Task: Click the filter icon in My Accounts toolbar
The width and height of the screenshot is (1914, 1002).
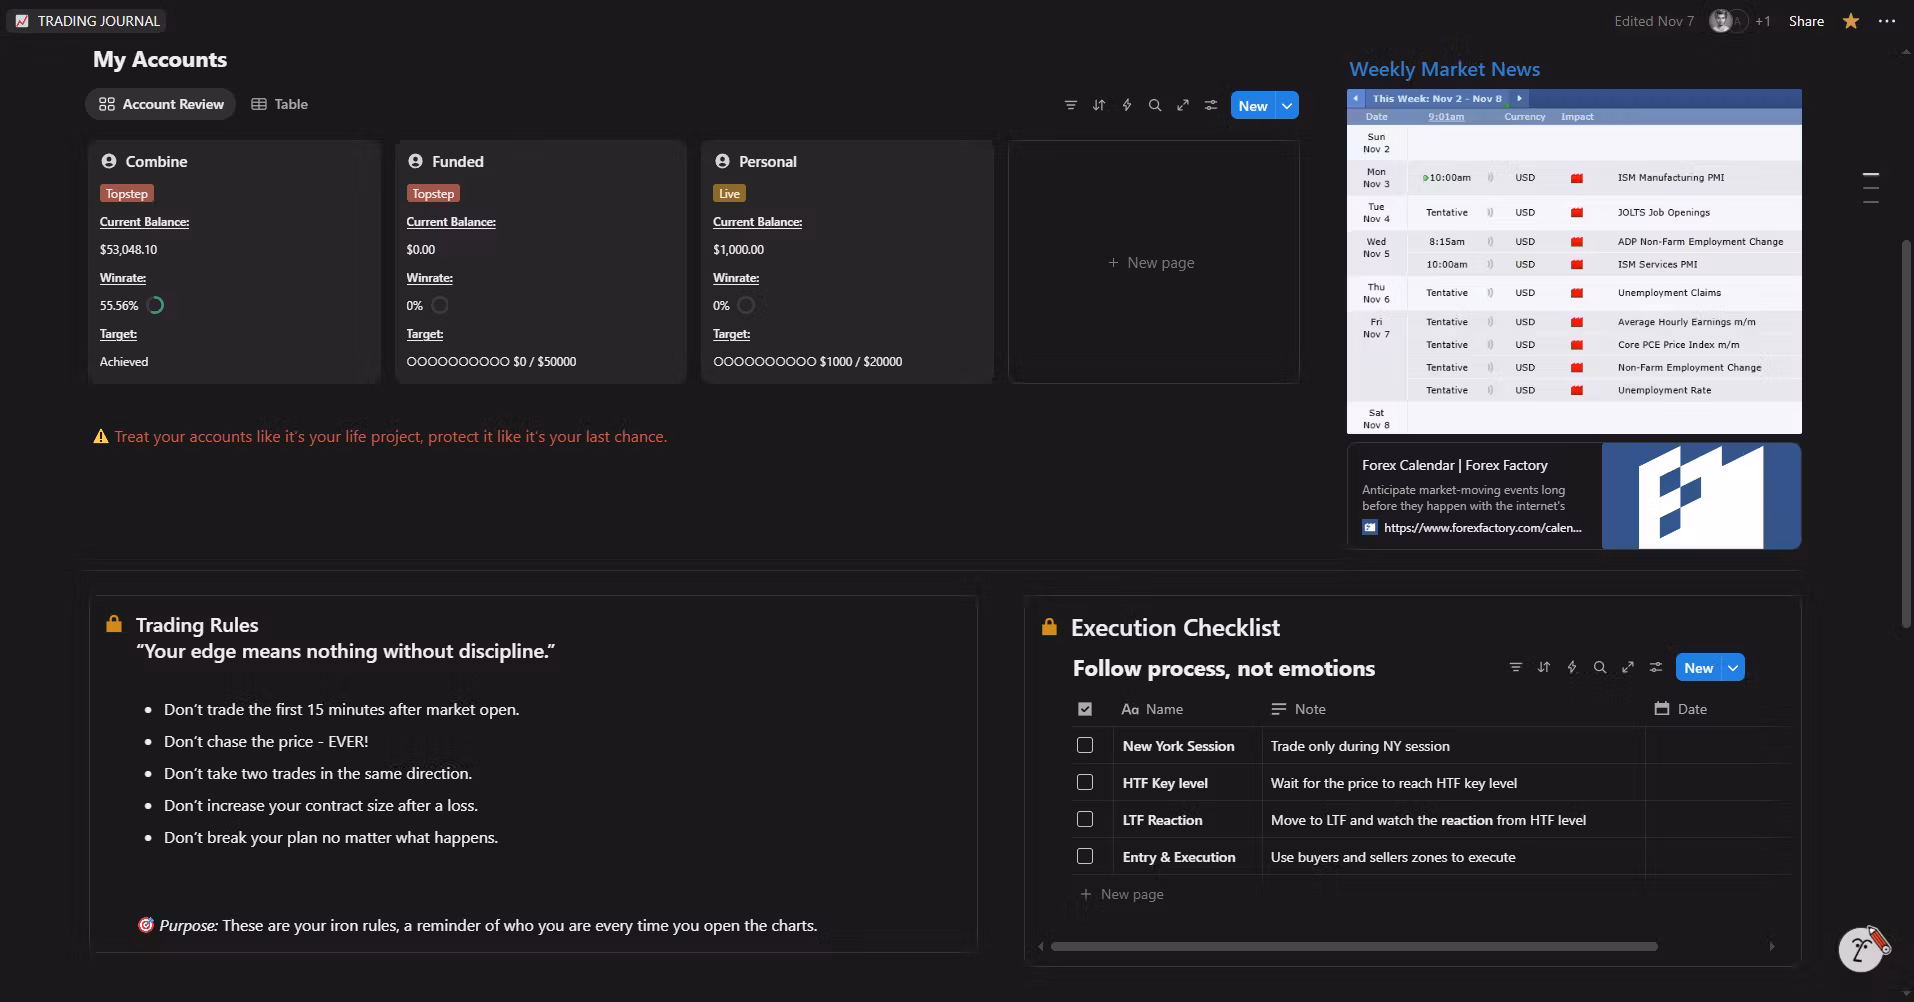Action: (1071, 105)
